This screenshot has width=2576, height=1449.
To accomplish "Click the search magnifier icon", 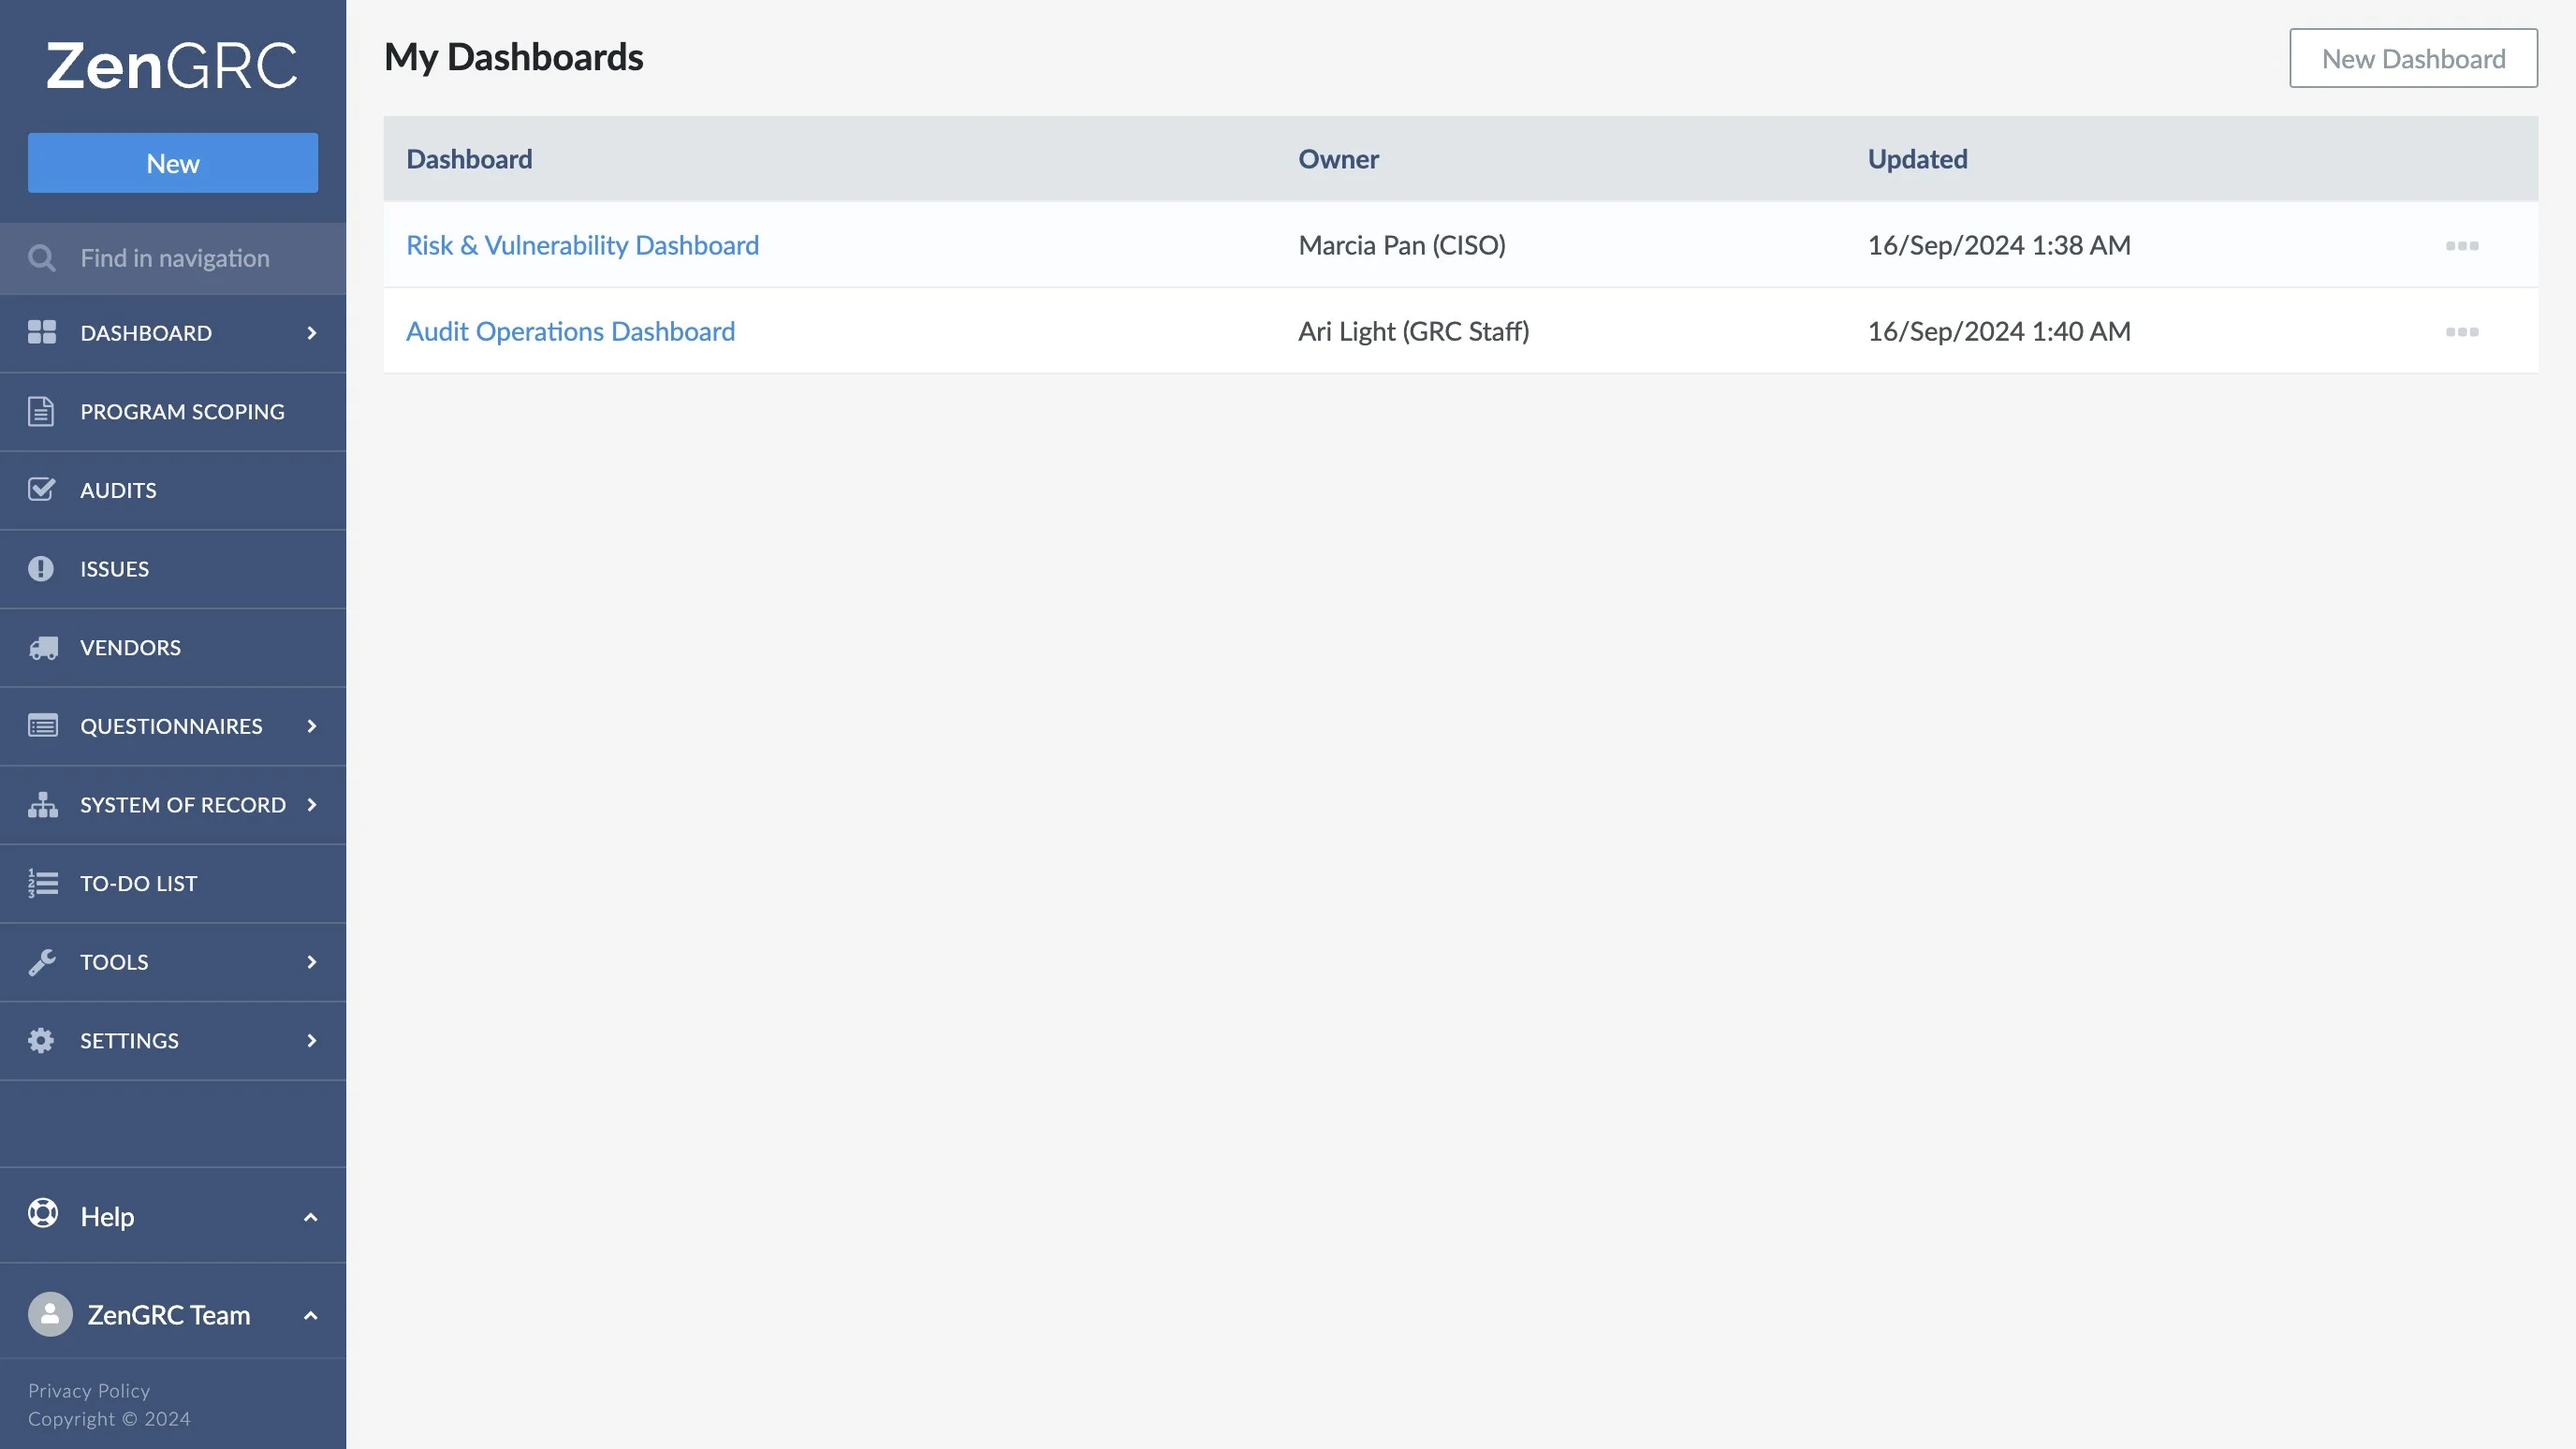I will pyautogui.click(x=42, y=258).
